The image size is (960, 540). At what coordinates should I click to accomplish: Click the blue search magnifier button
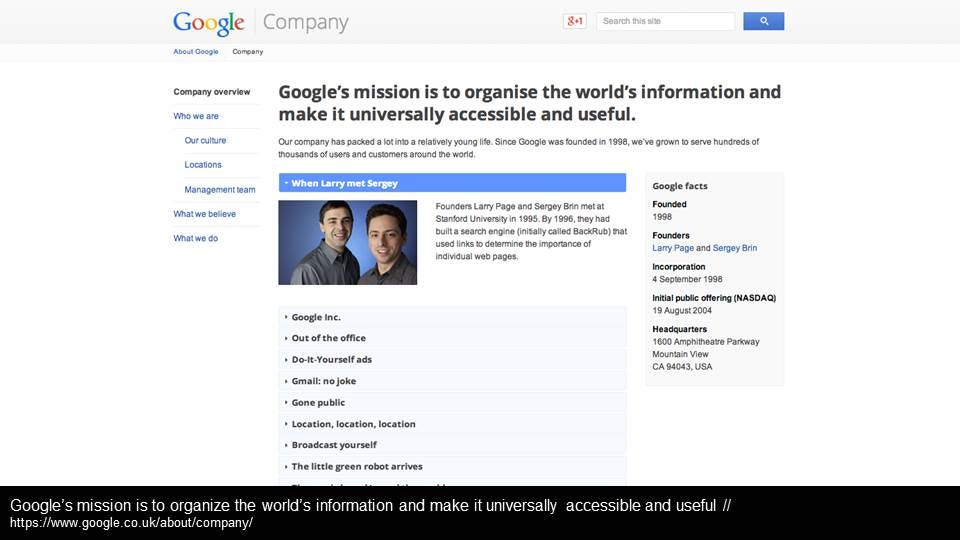click(x=763, y=21)
